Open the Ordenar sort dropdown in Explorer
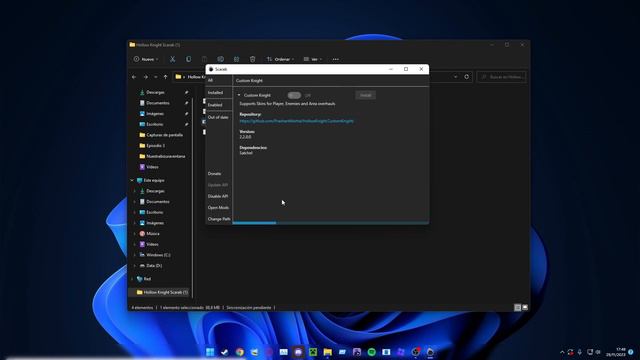640x360 pixels. [280, 59]
